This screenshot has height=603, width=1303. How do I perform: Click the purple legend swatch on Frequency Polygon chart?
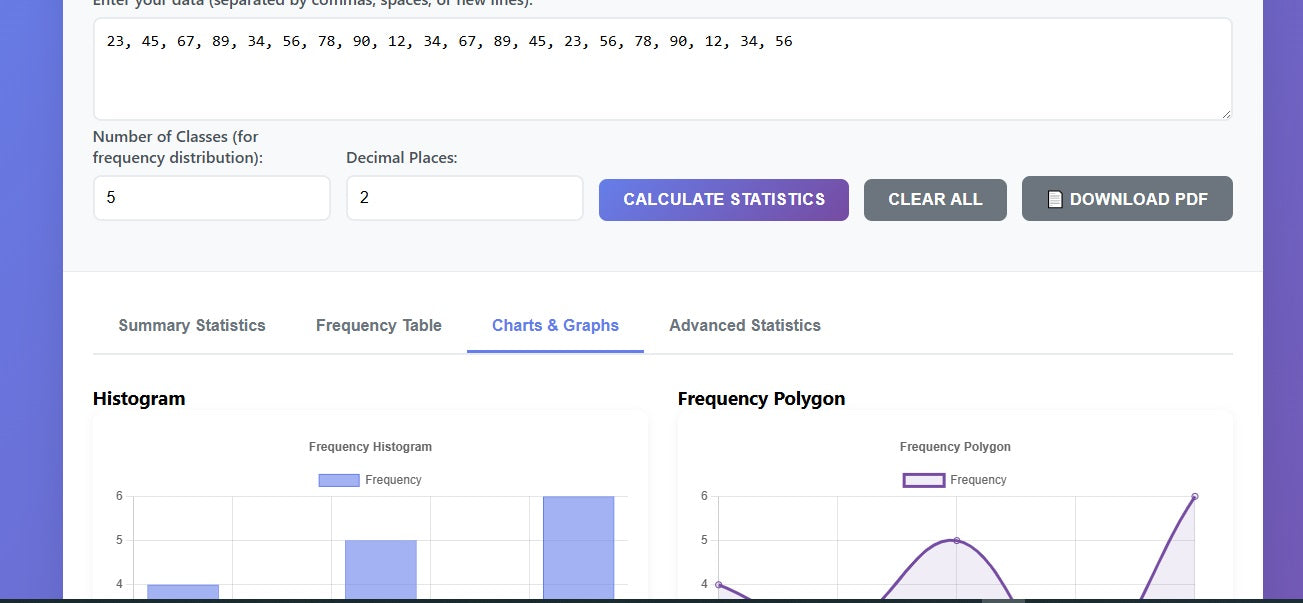(922, 480)
